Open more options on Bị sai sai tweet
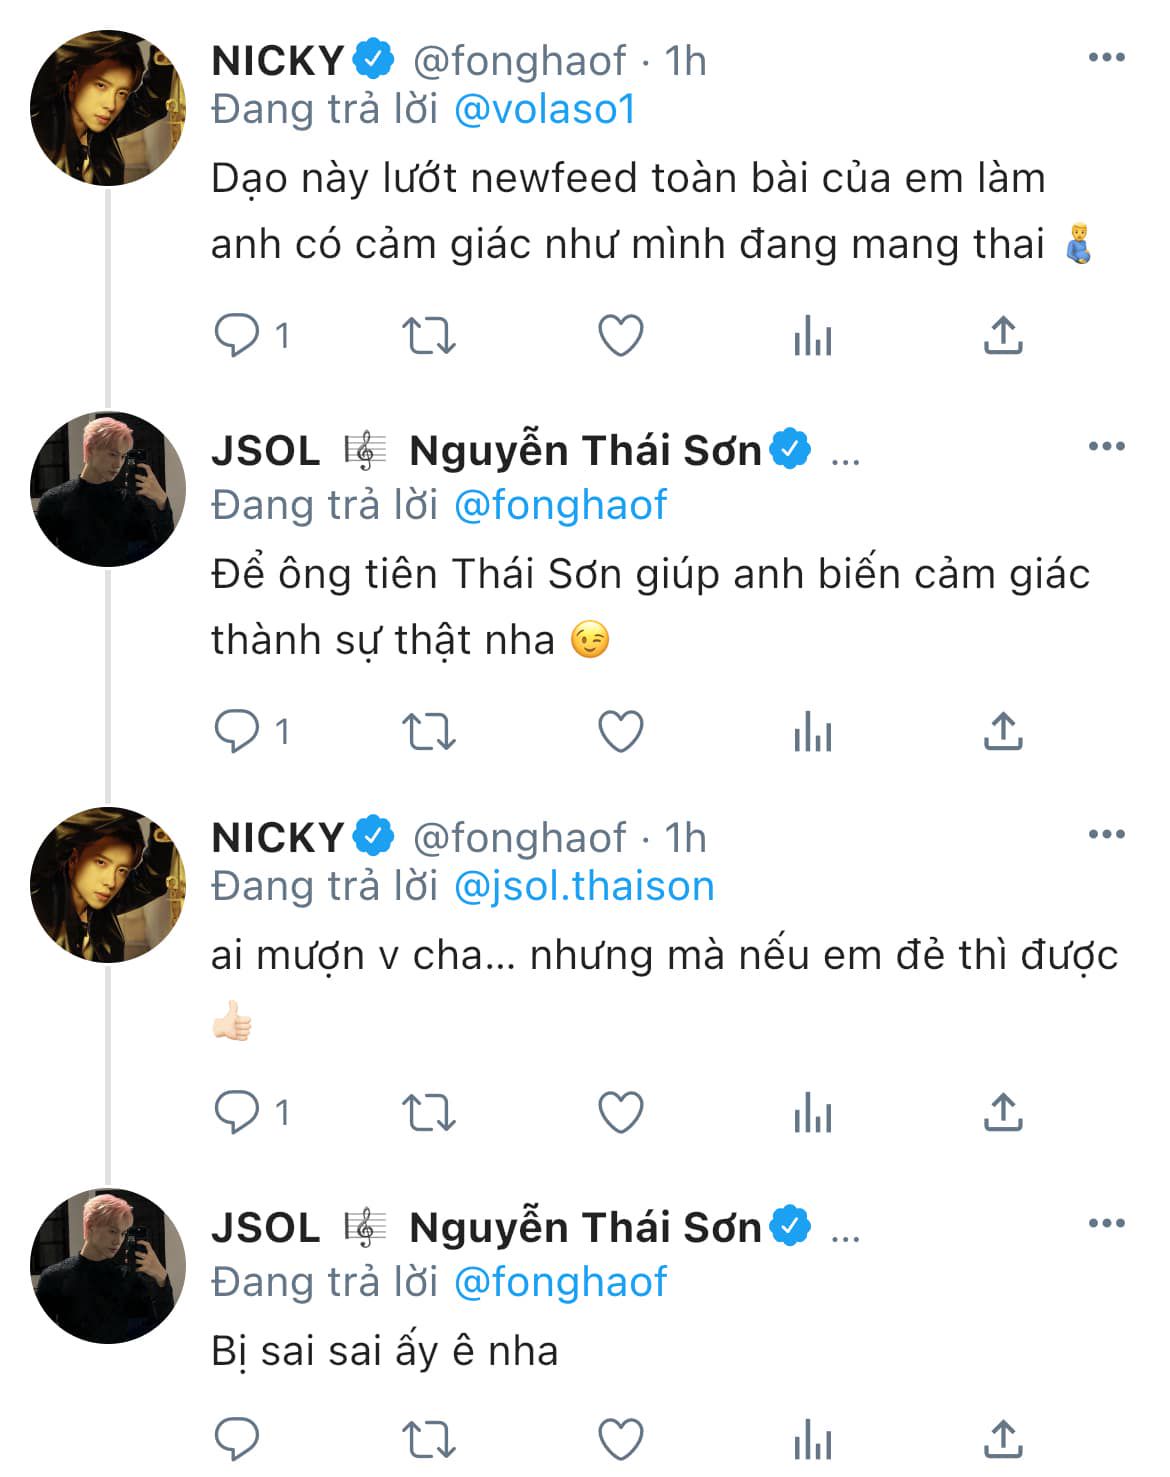The image size is (1170, 1477). [x=1107, y=1223]
